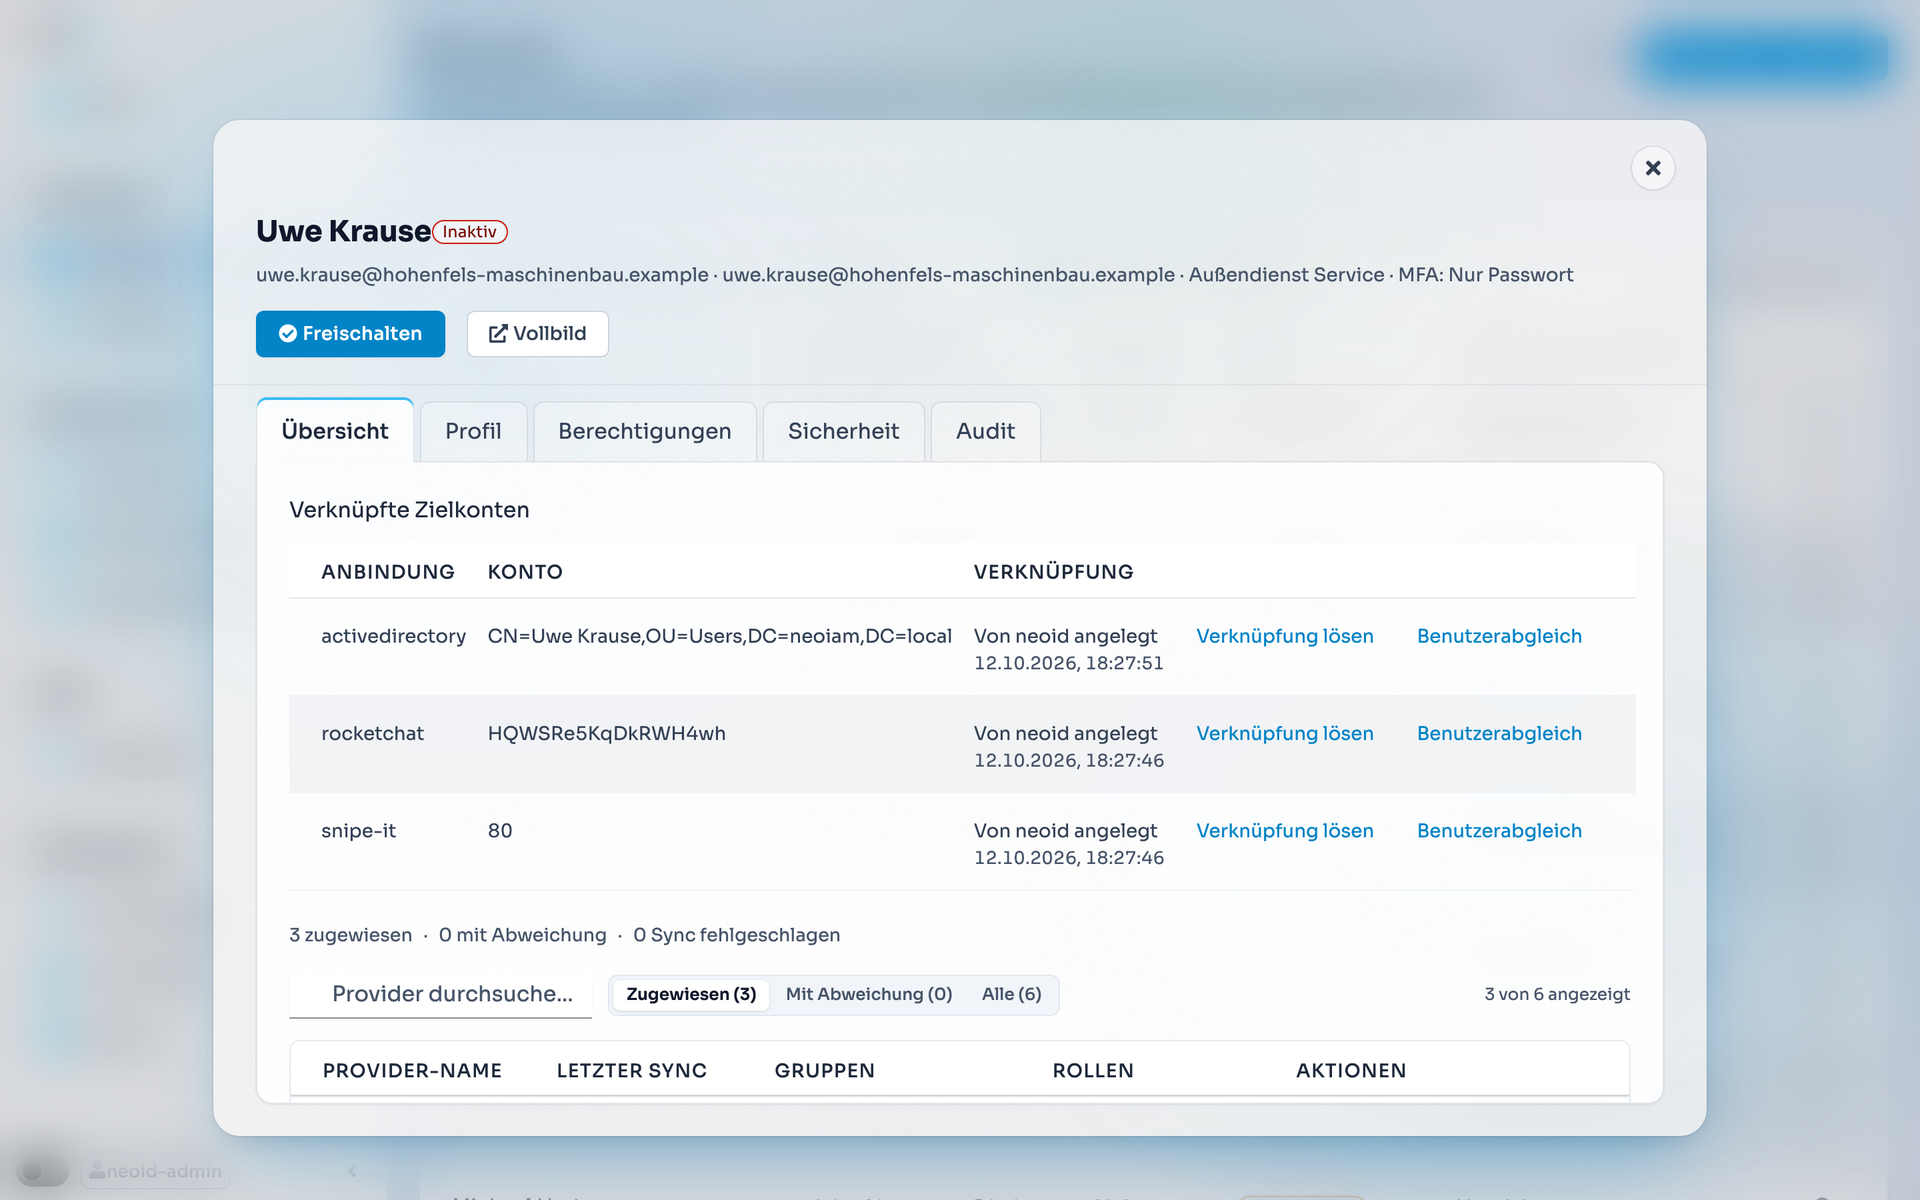The width and height of the screenshot is (1920, 1200).
Task: Start Benutzerabgleich for snipe-it
Action: pyautogui.click(x=1499, y=830)
